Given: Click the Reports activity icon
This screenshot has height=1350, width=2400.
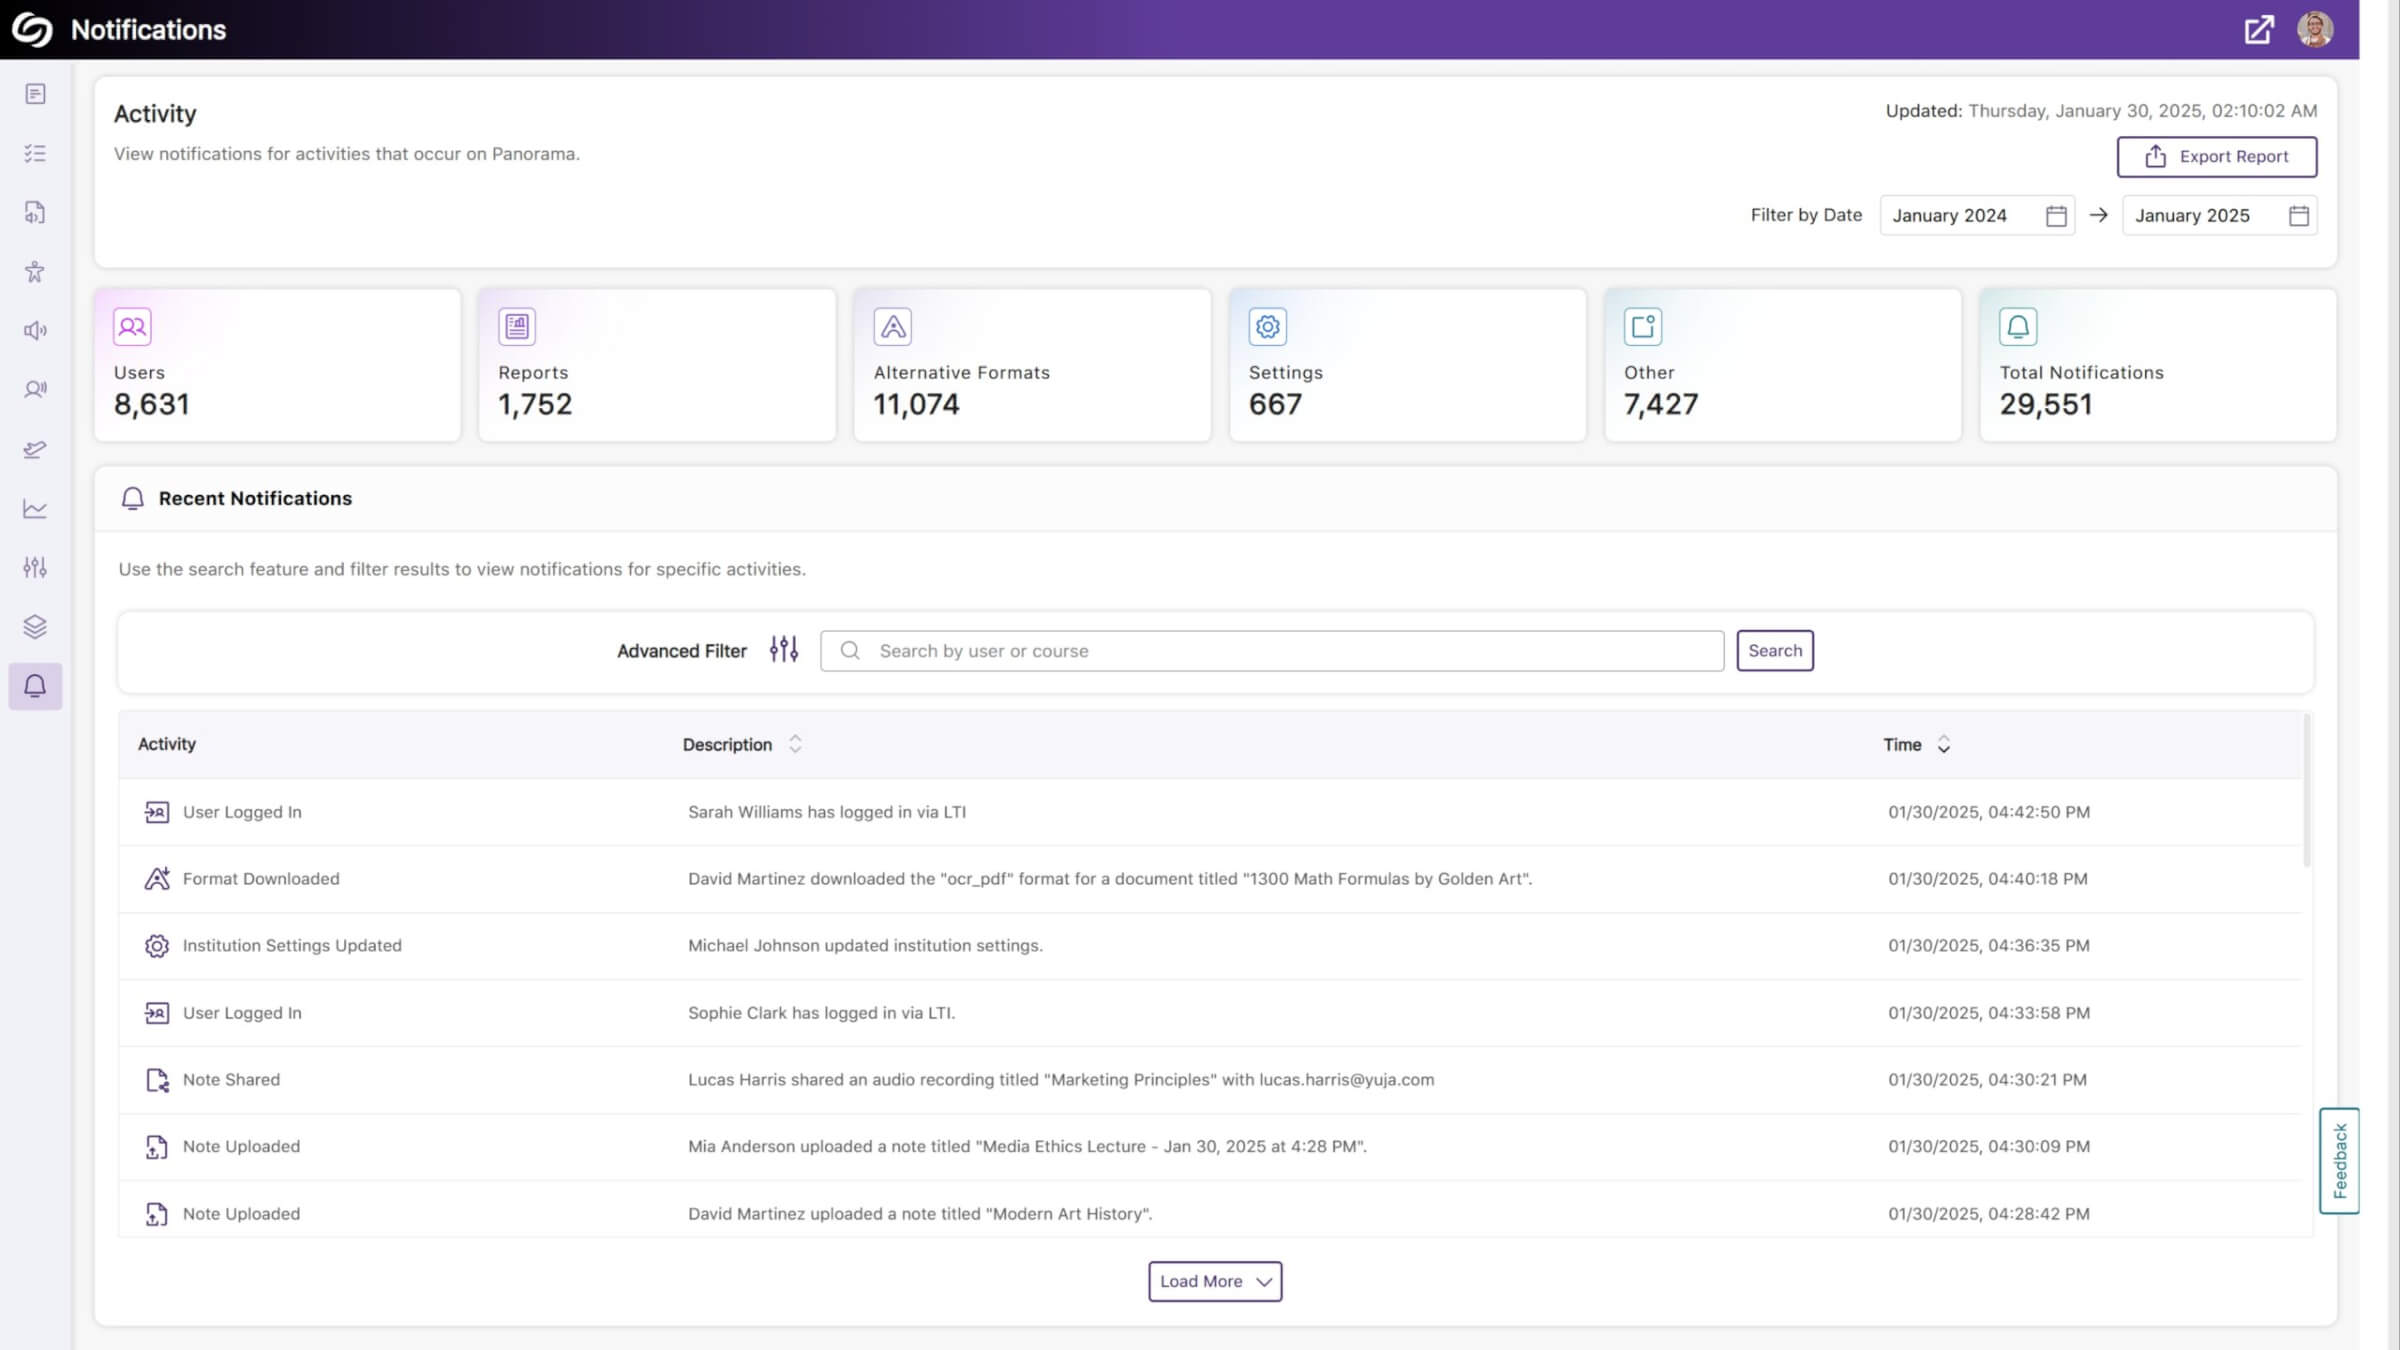Looking at the screenshot, I should tap(516, 325).
